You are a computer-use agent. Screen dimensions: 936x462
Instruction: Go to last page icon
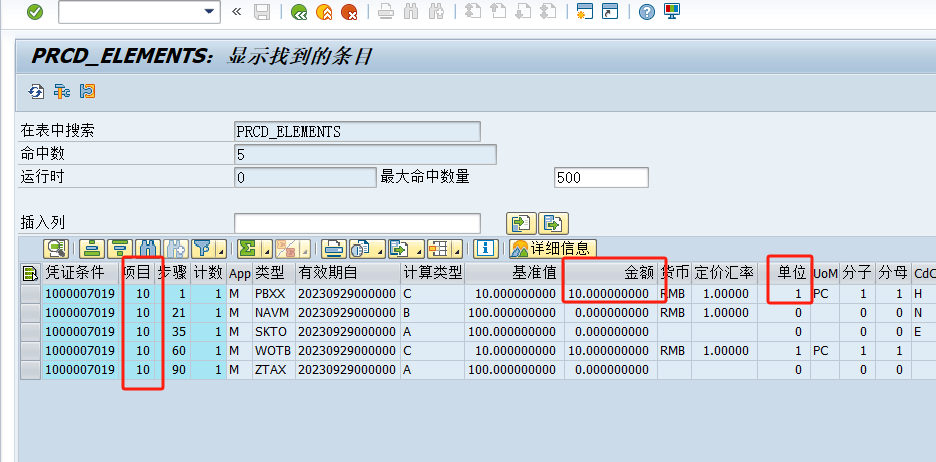pyautogui.click(x=548, y=12)
